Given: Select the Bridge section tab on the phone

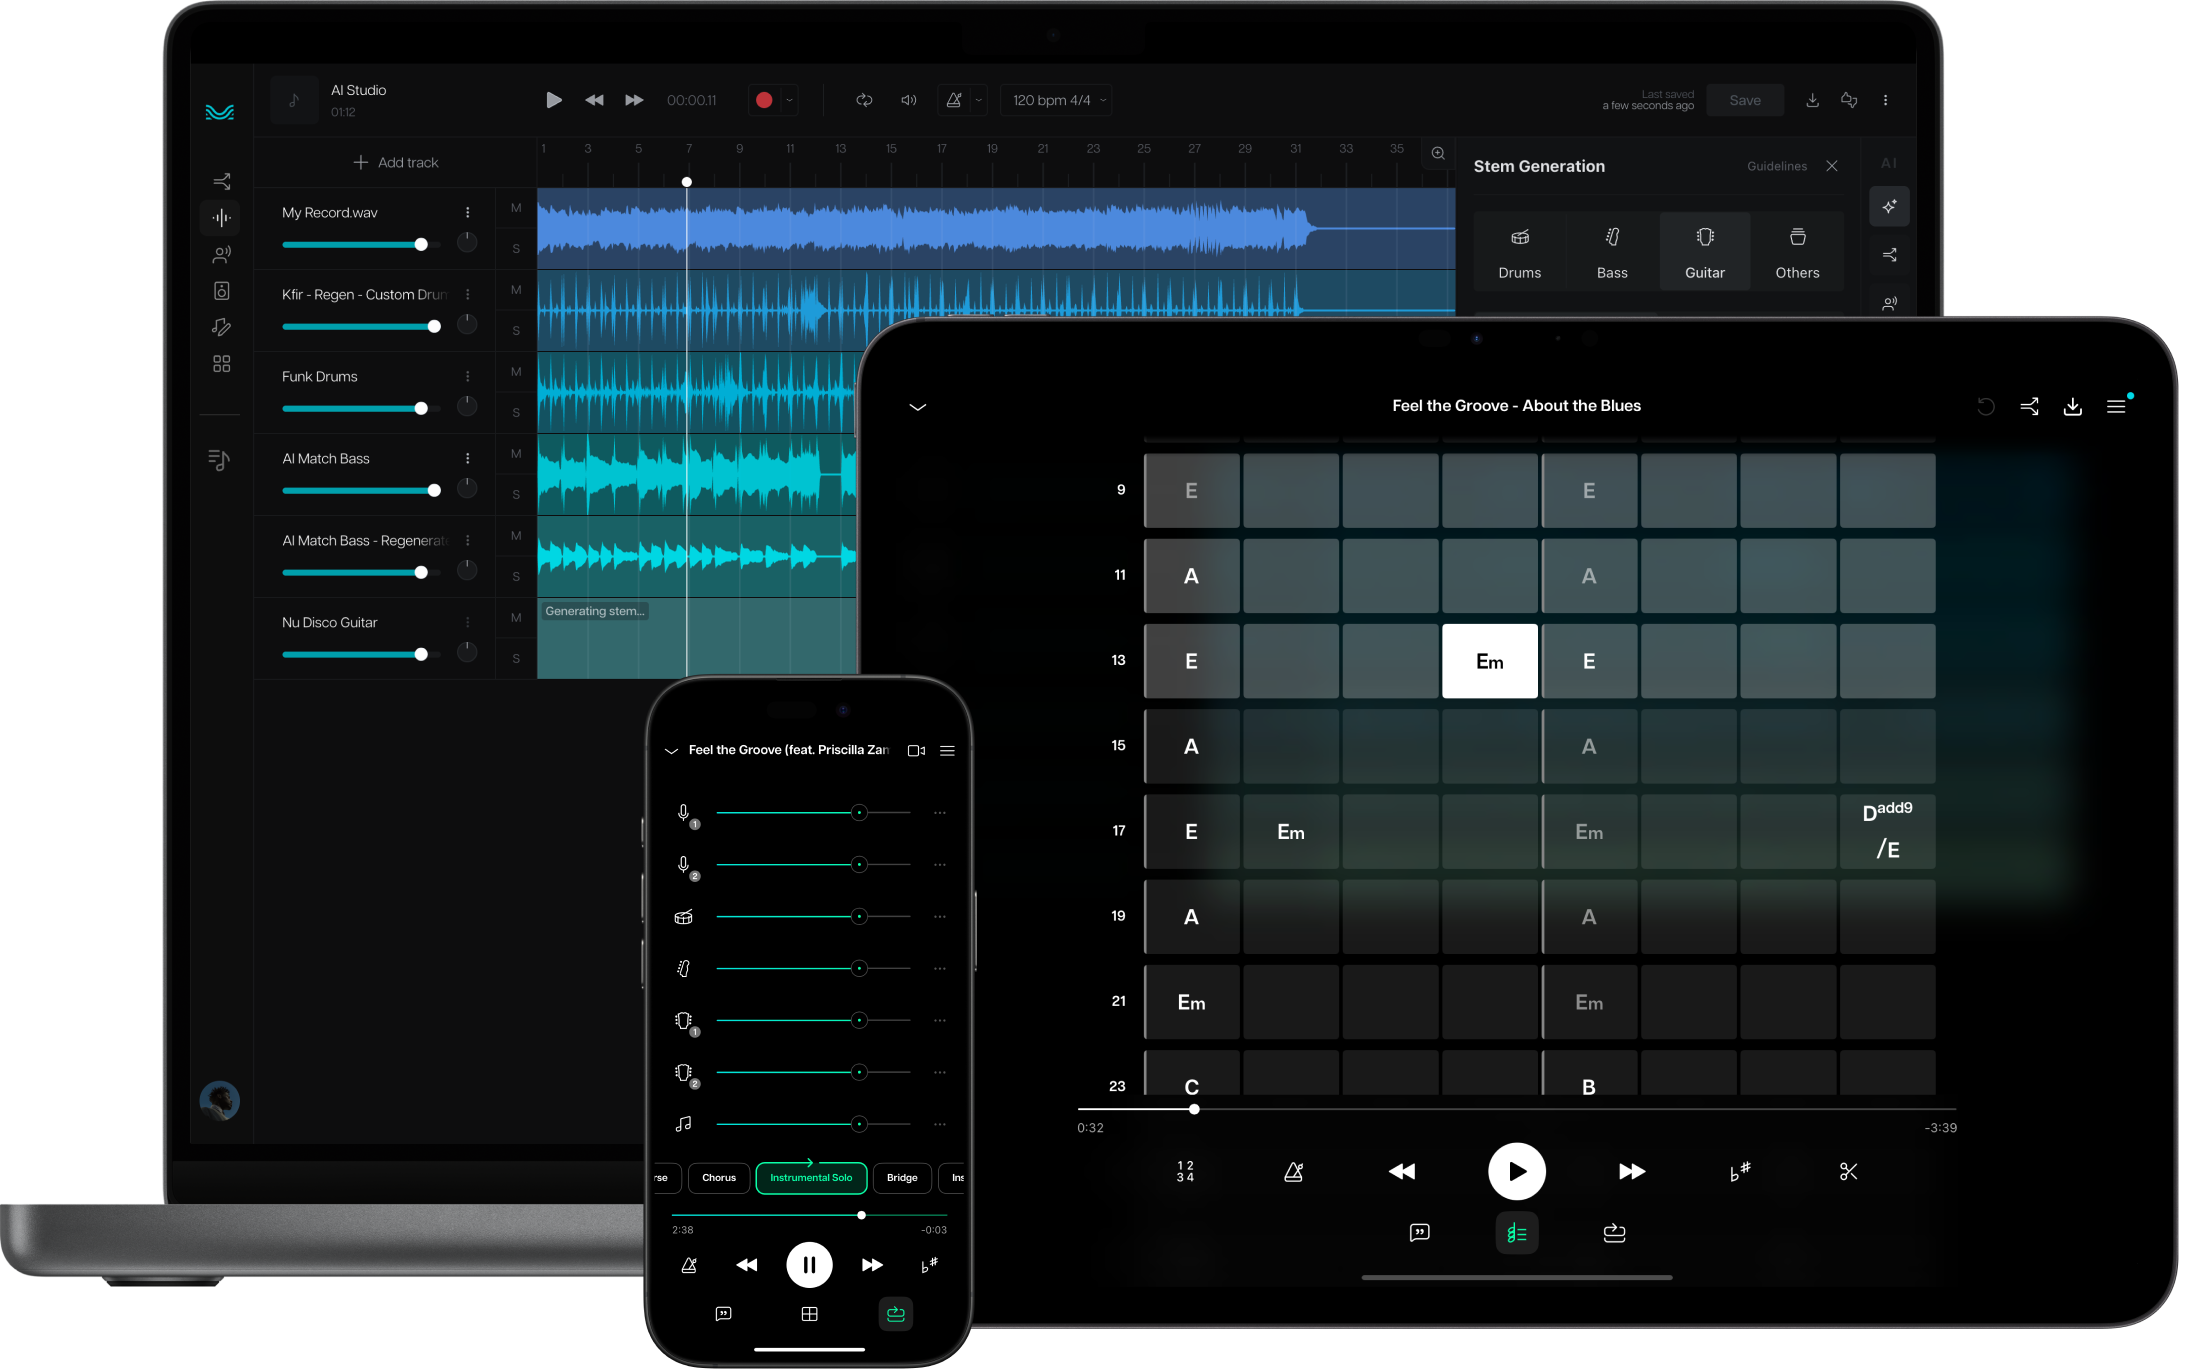Looking at the screenshot, I should pyautogui.click(x=901, y=1178).
